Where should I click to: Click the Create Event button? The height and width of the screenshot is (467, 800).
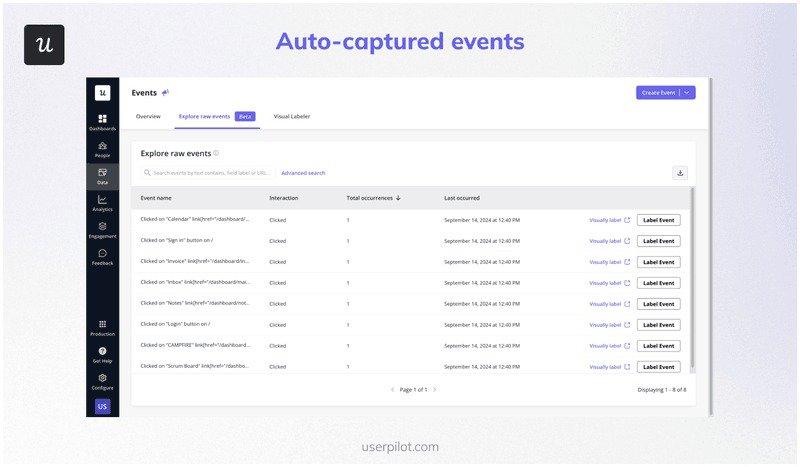point(658,93)
